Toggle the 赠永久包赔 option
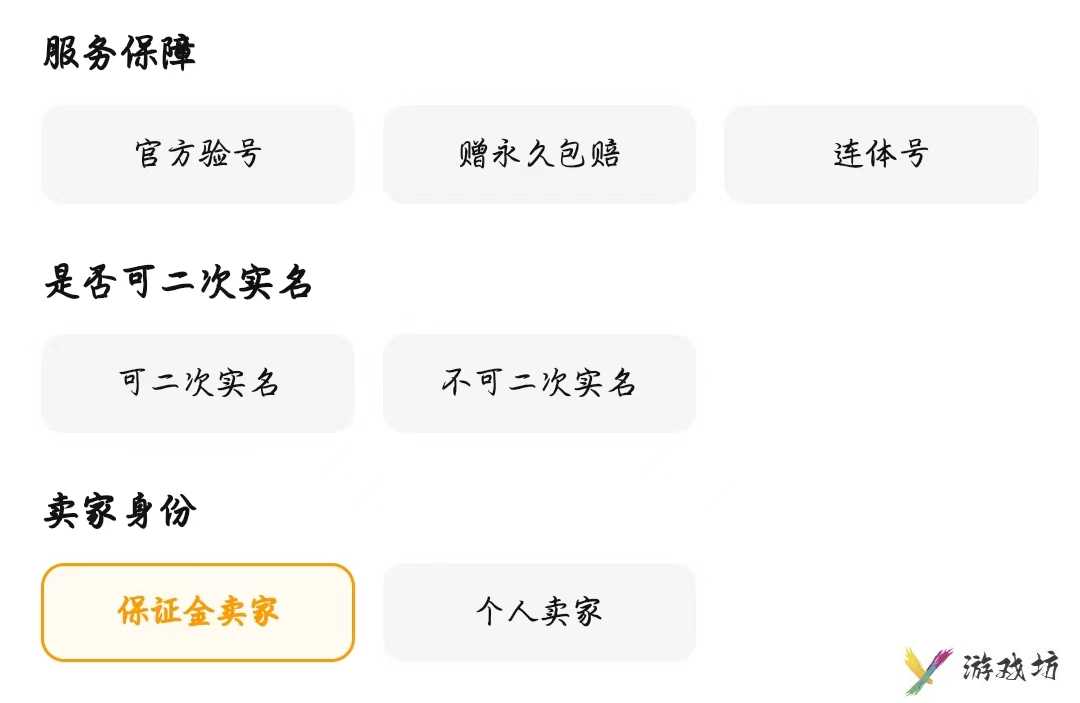 click(539, 154)
